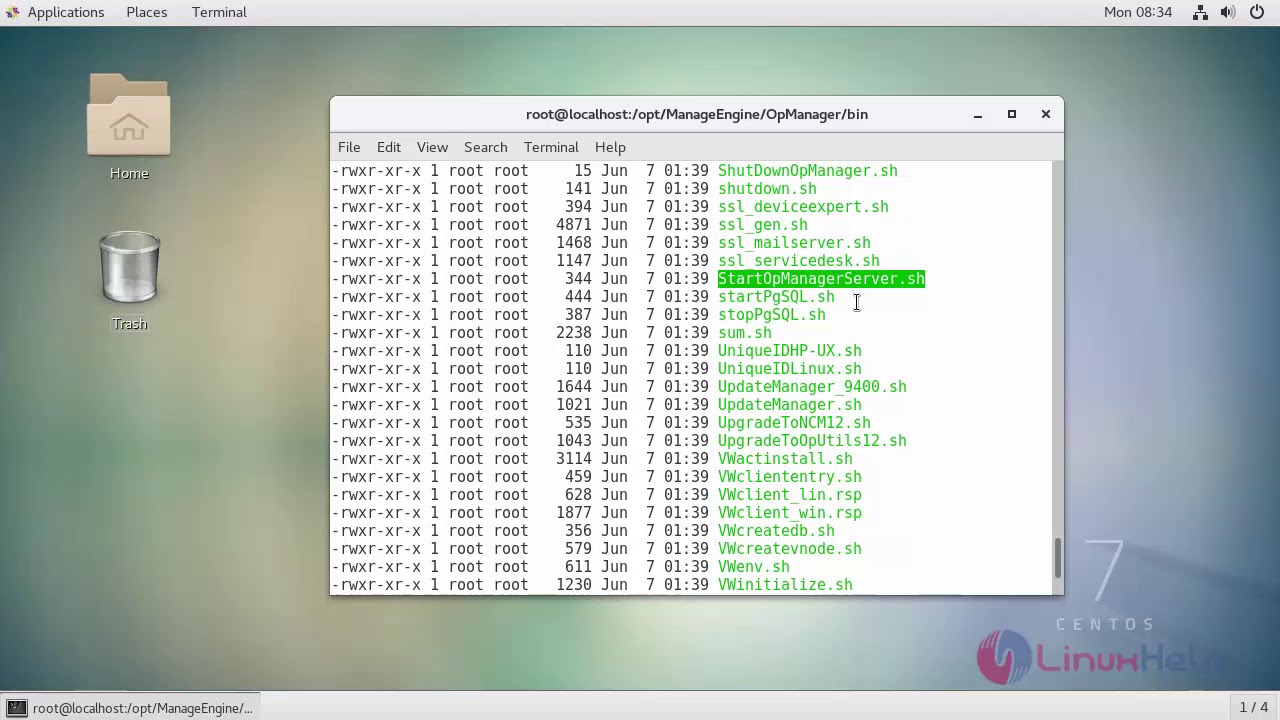This screenshot has height=720, width=1280.
Task: Click the highlighted StartOpManagerServer.sh filename
Action: (x=821, y=279)
